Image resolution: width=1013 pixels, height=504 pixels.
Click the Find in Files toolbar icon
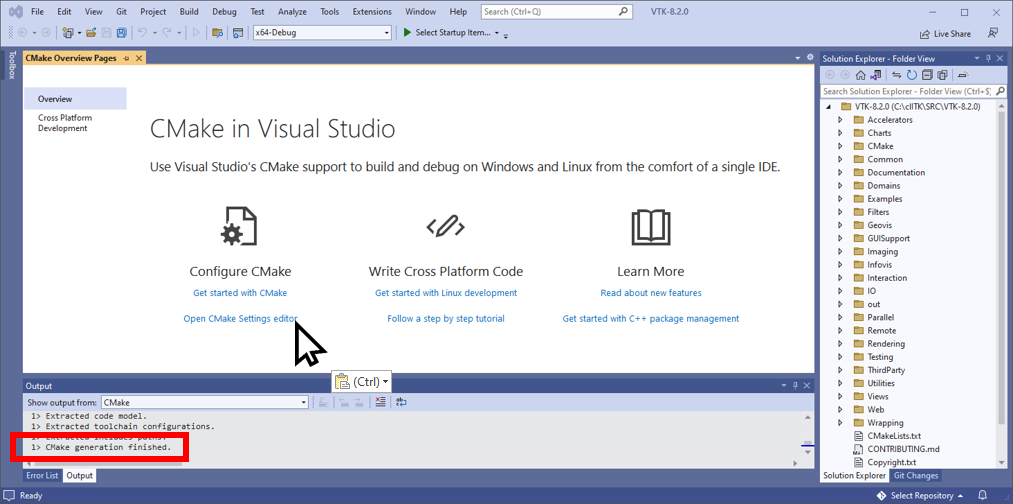pos(218,32)
